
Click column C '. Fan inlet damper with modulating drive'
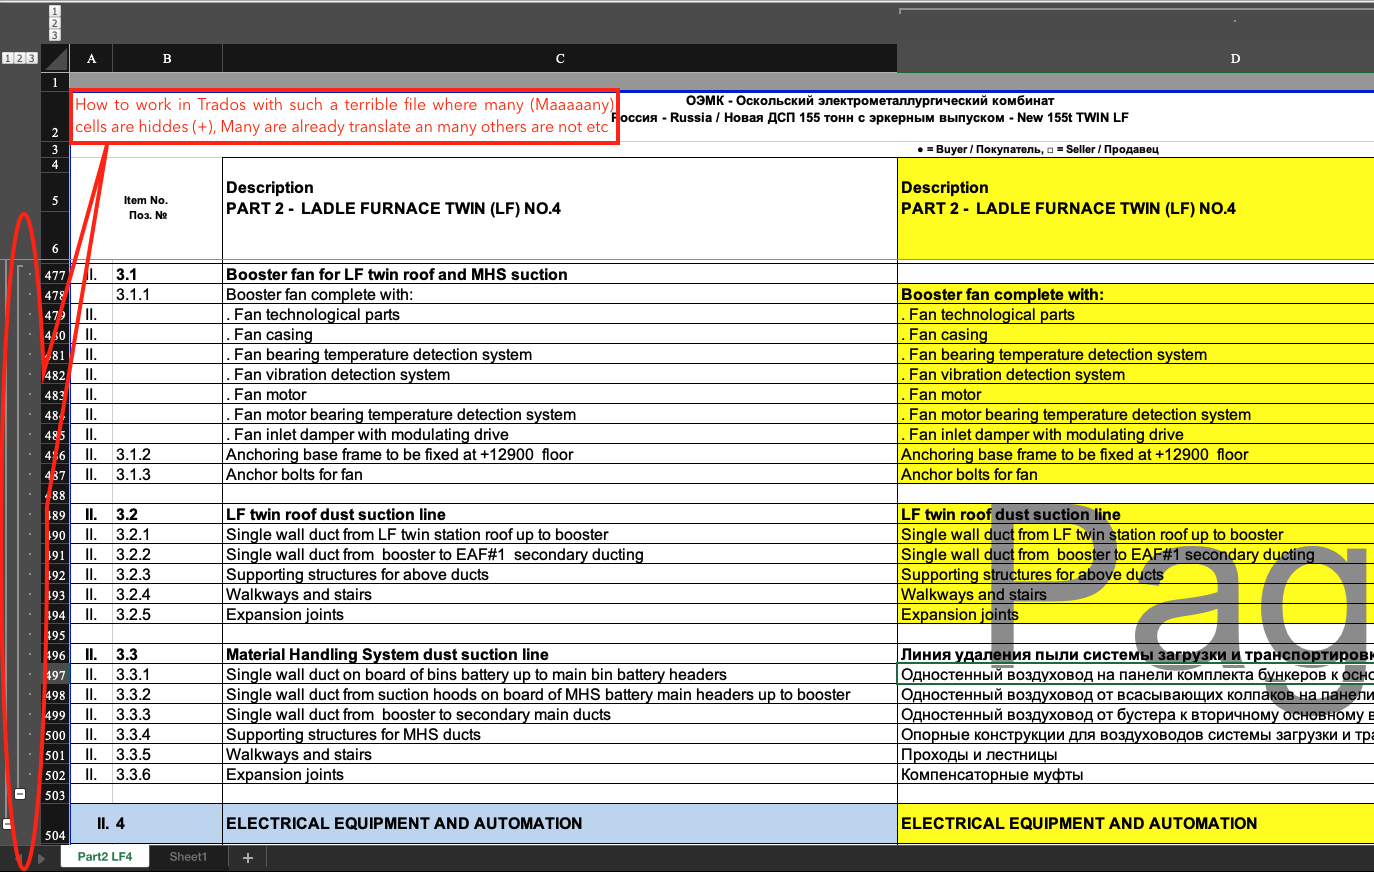pos(560,434)
